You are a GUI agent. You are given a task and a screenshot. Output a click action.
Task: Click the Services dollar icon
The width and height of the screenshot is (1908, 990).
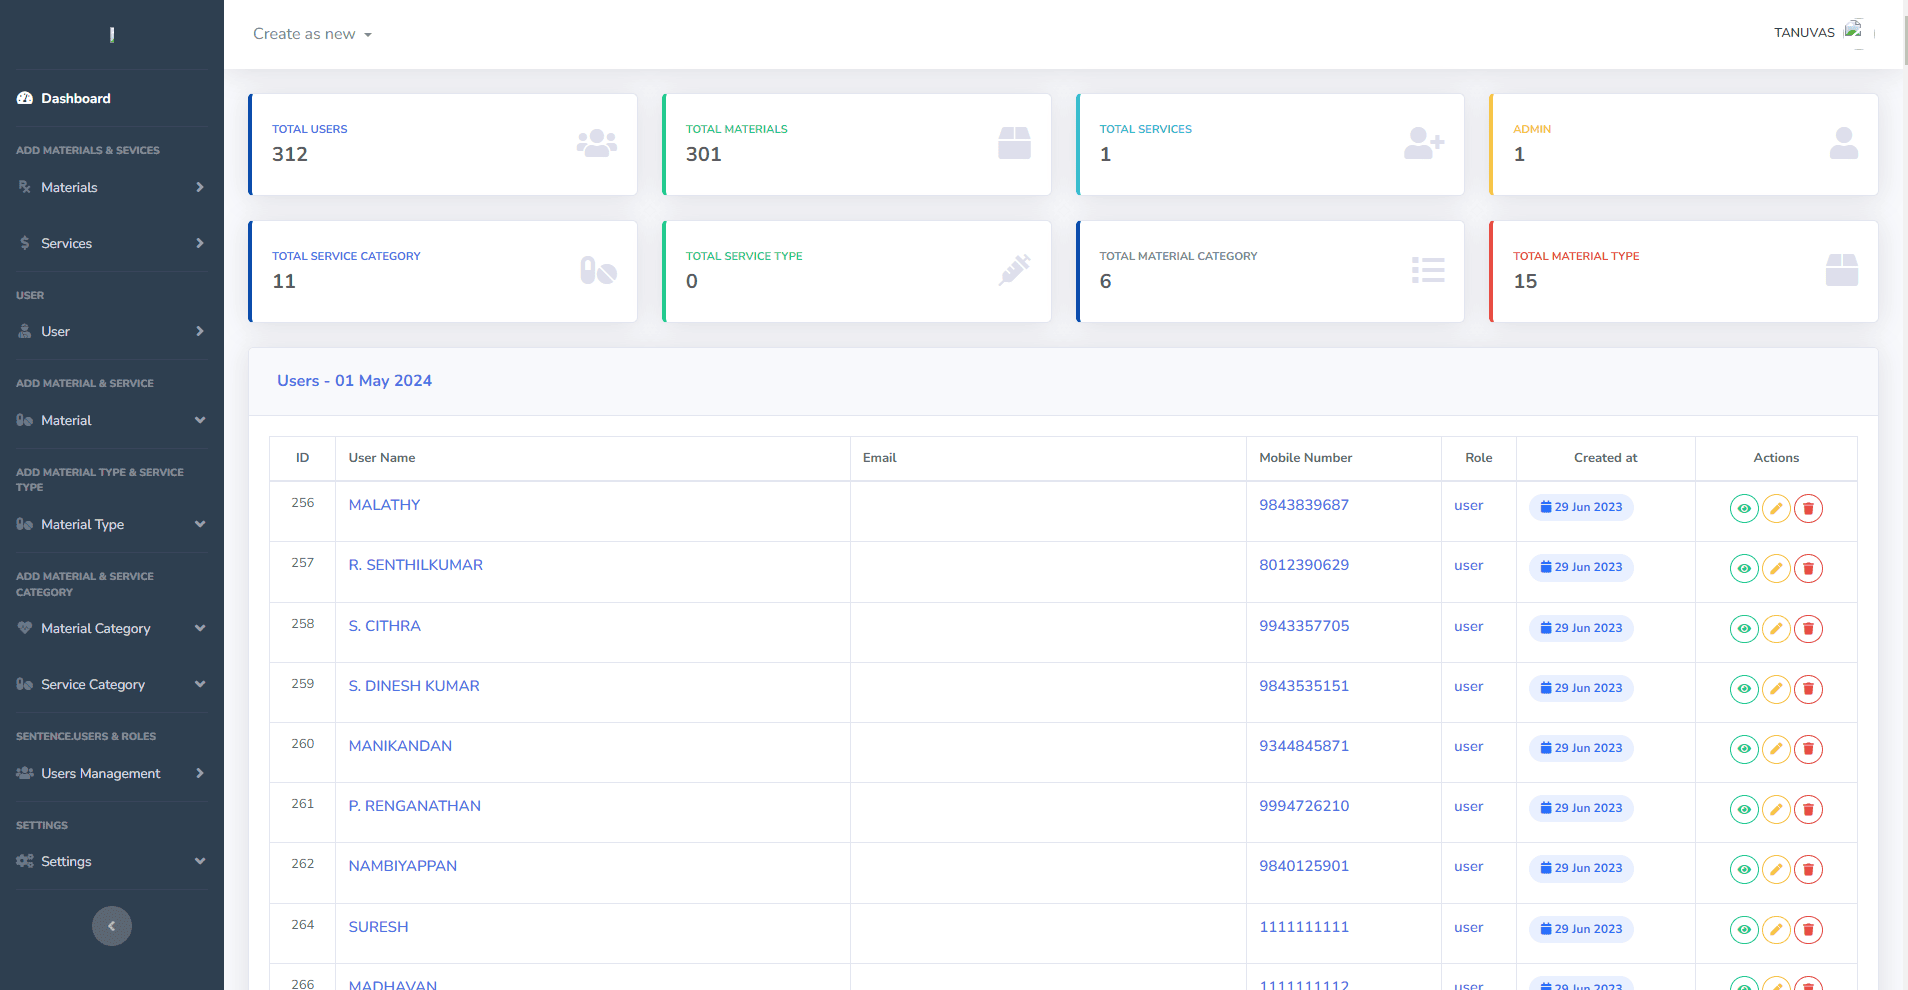click(x=24, y=243)
